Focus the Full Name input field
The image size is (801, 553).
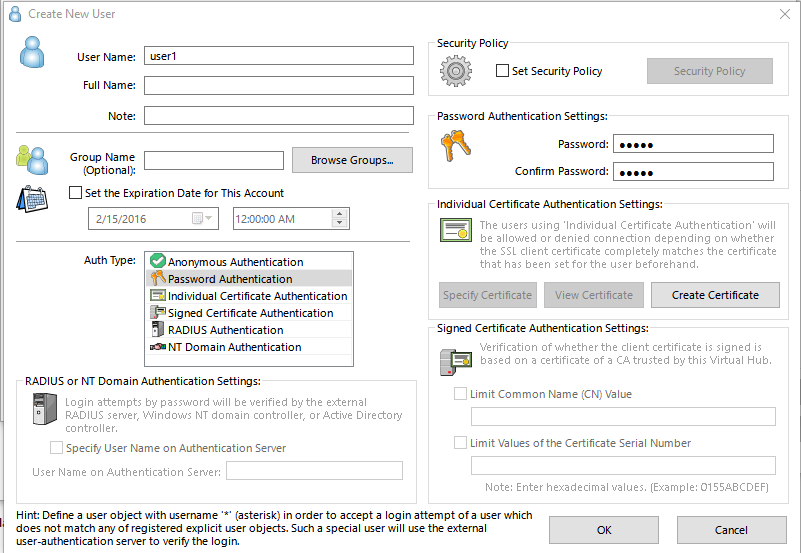(x=279, y=85)
